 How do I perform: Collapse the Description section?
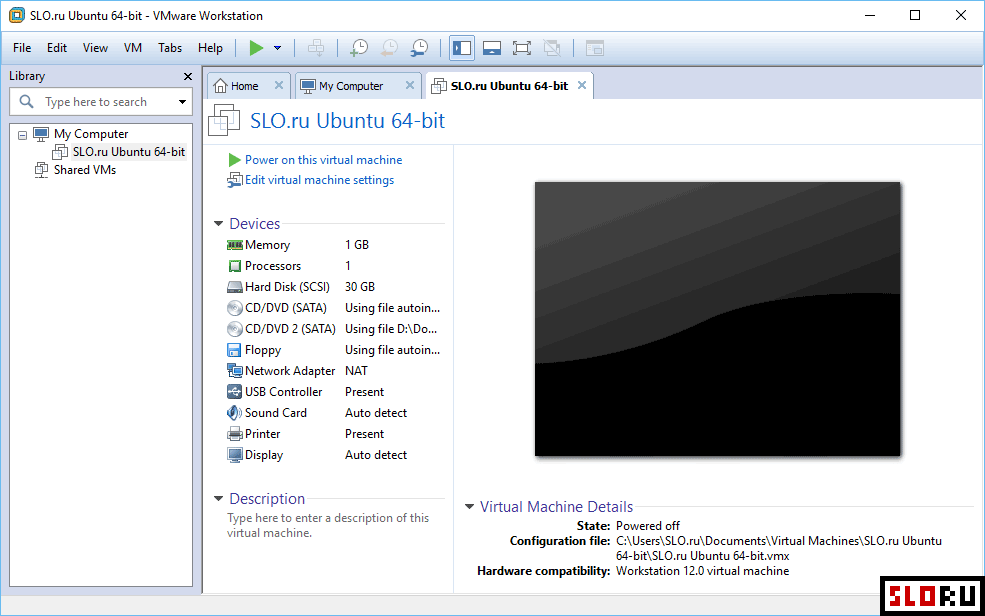pyautogui.click(x=219, y=499)
